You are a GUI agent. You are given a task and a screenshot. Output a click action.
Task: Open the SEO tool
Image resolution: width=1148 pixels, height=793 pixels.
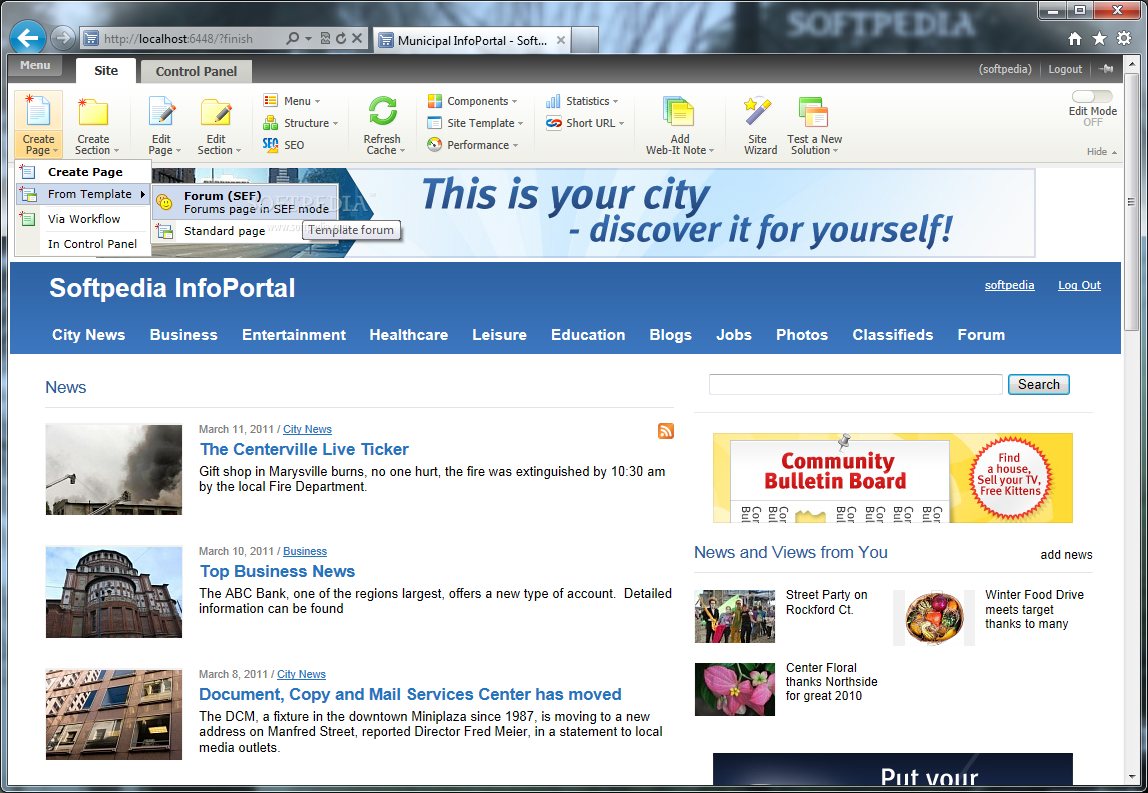click(283, 145)
